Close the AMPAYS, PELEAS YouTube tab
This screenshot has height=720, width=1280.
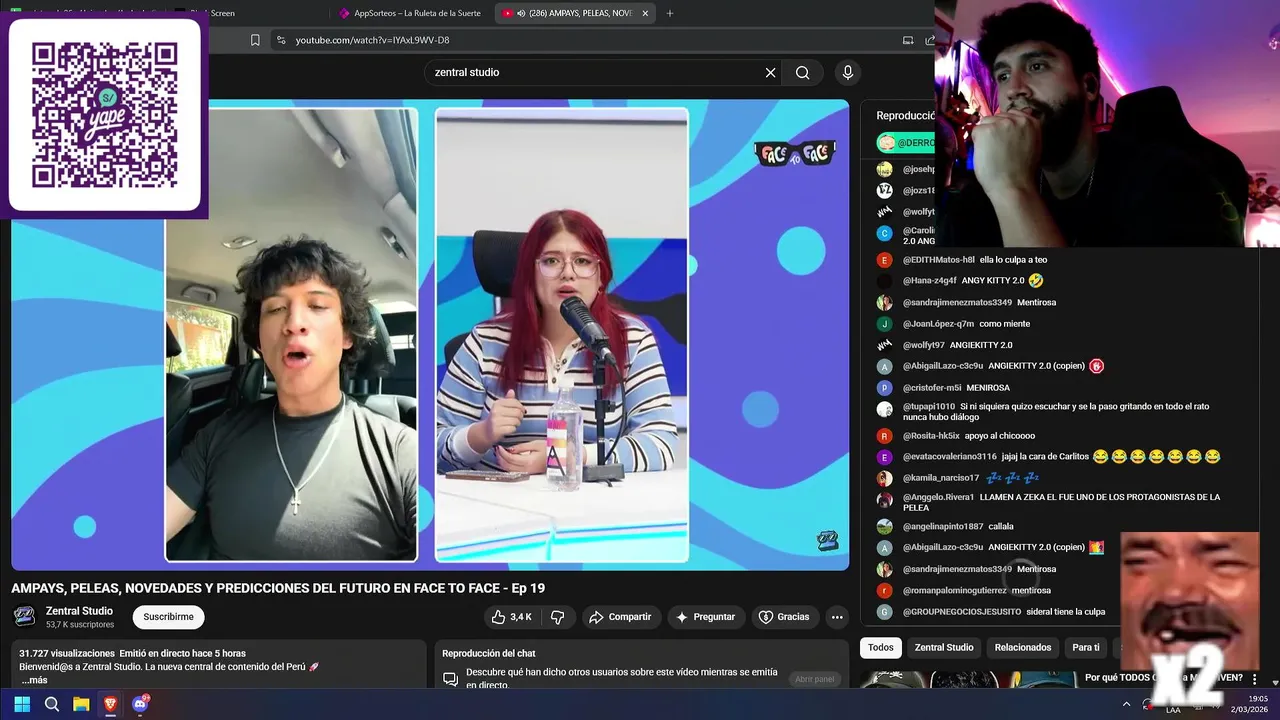tap(645, 13)
